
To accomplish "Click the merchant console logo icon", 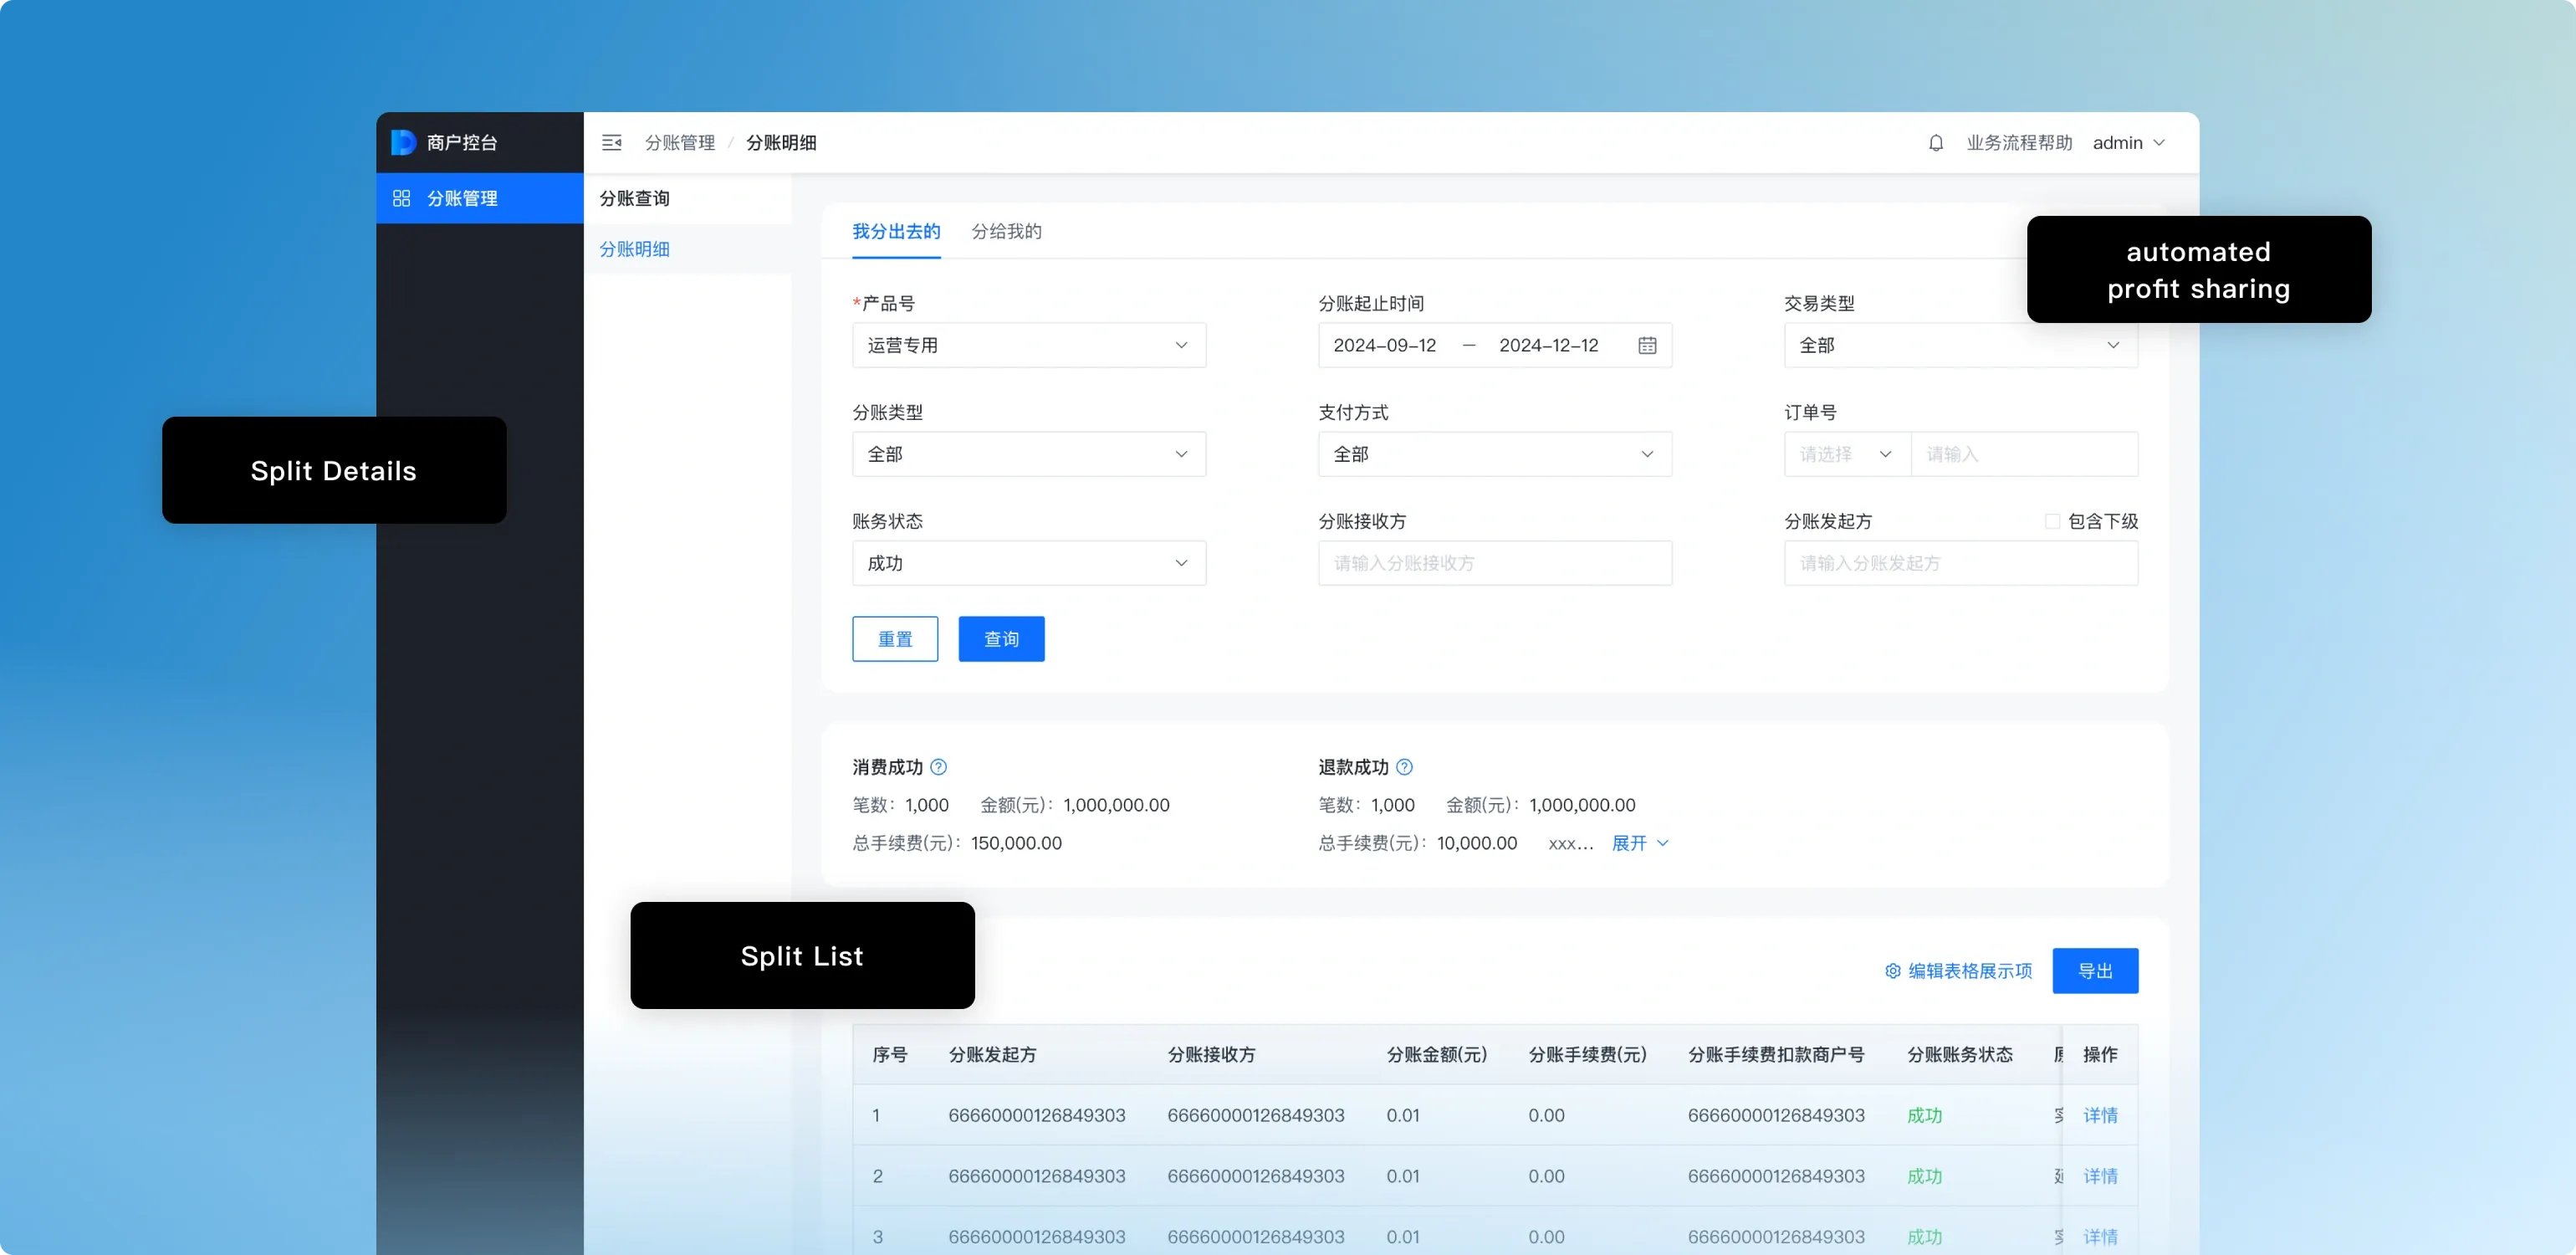I will pyautogui.click(x=403, y=143).
